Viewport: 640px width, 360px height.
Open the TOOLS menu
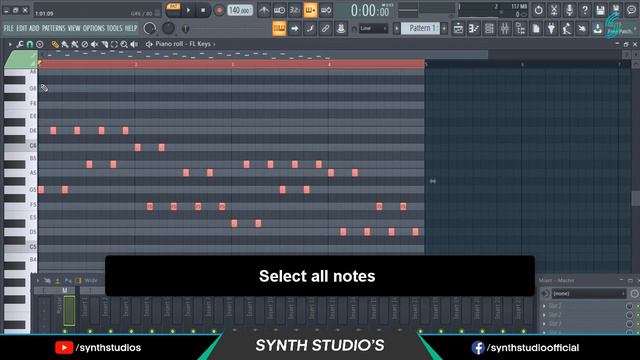click(114, 28)
